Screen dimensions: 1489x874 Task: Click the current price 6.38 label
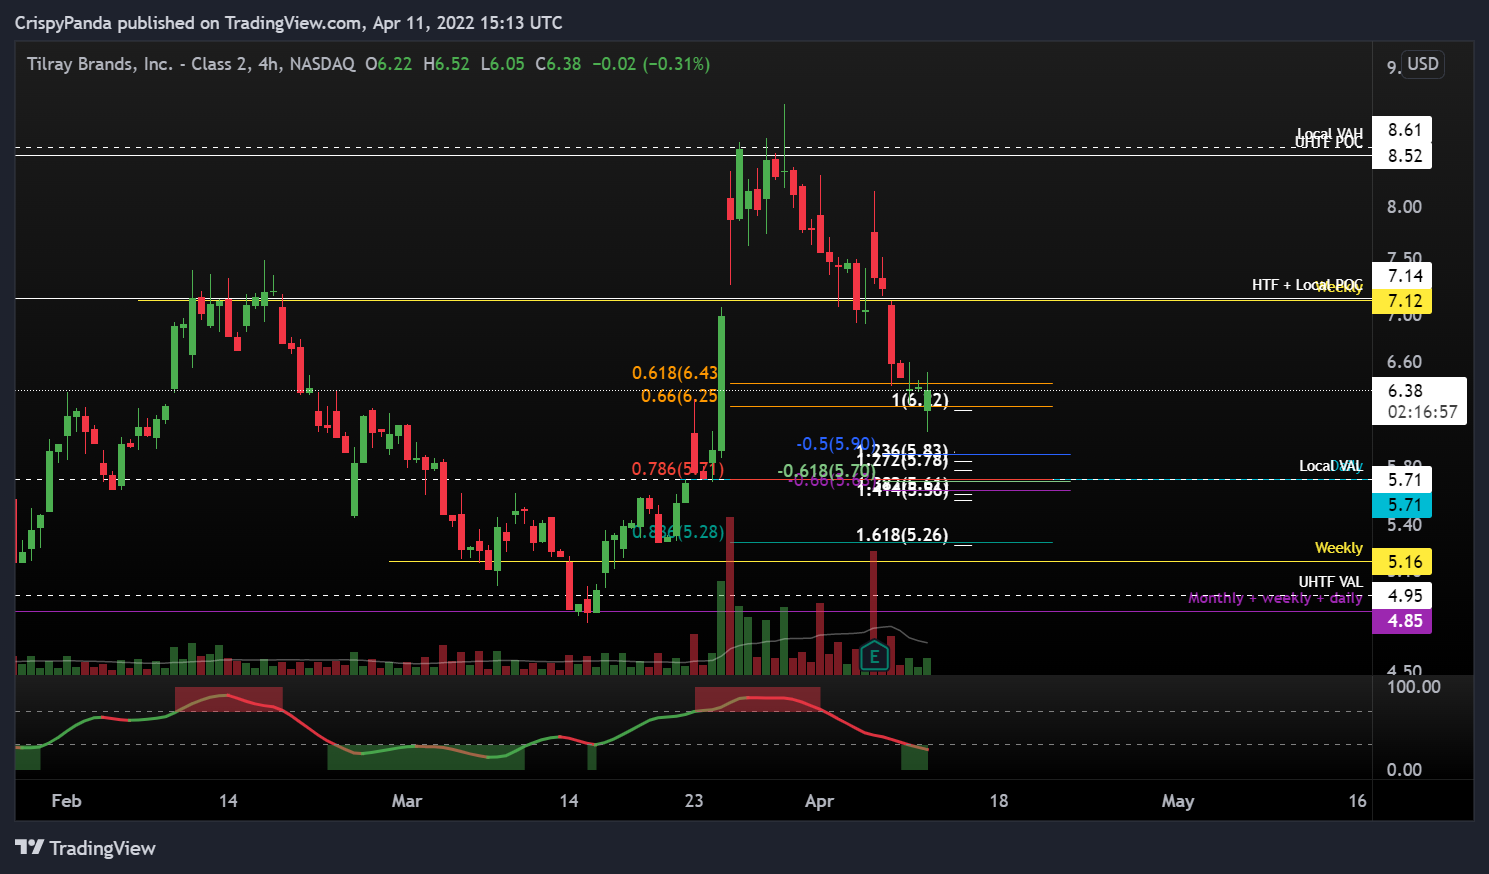1405,391
